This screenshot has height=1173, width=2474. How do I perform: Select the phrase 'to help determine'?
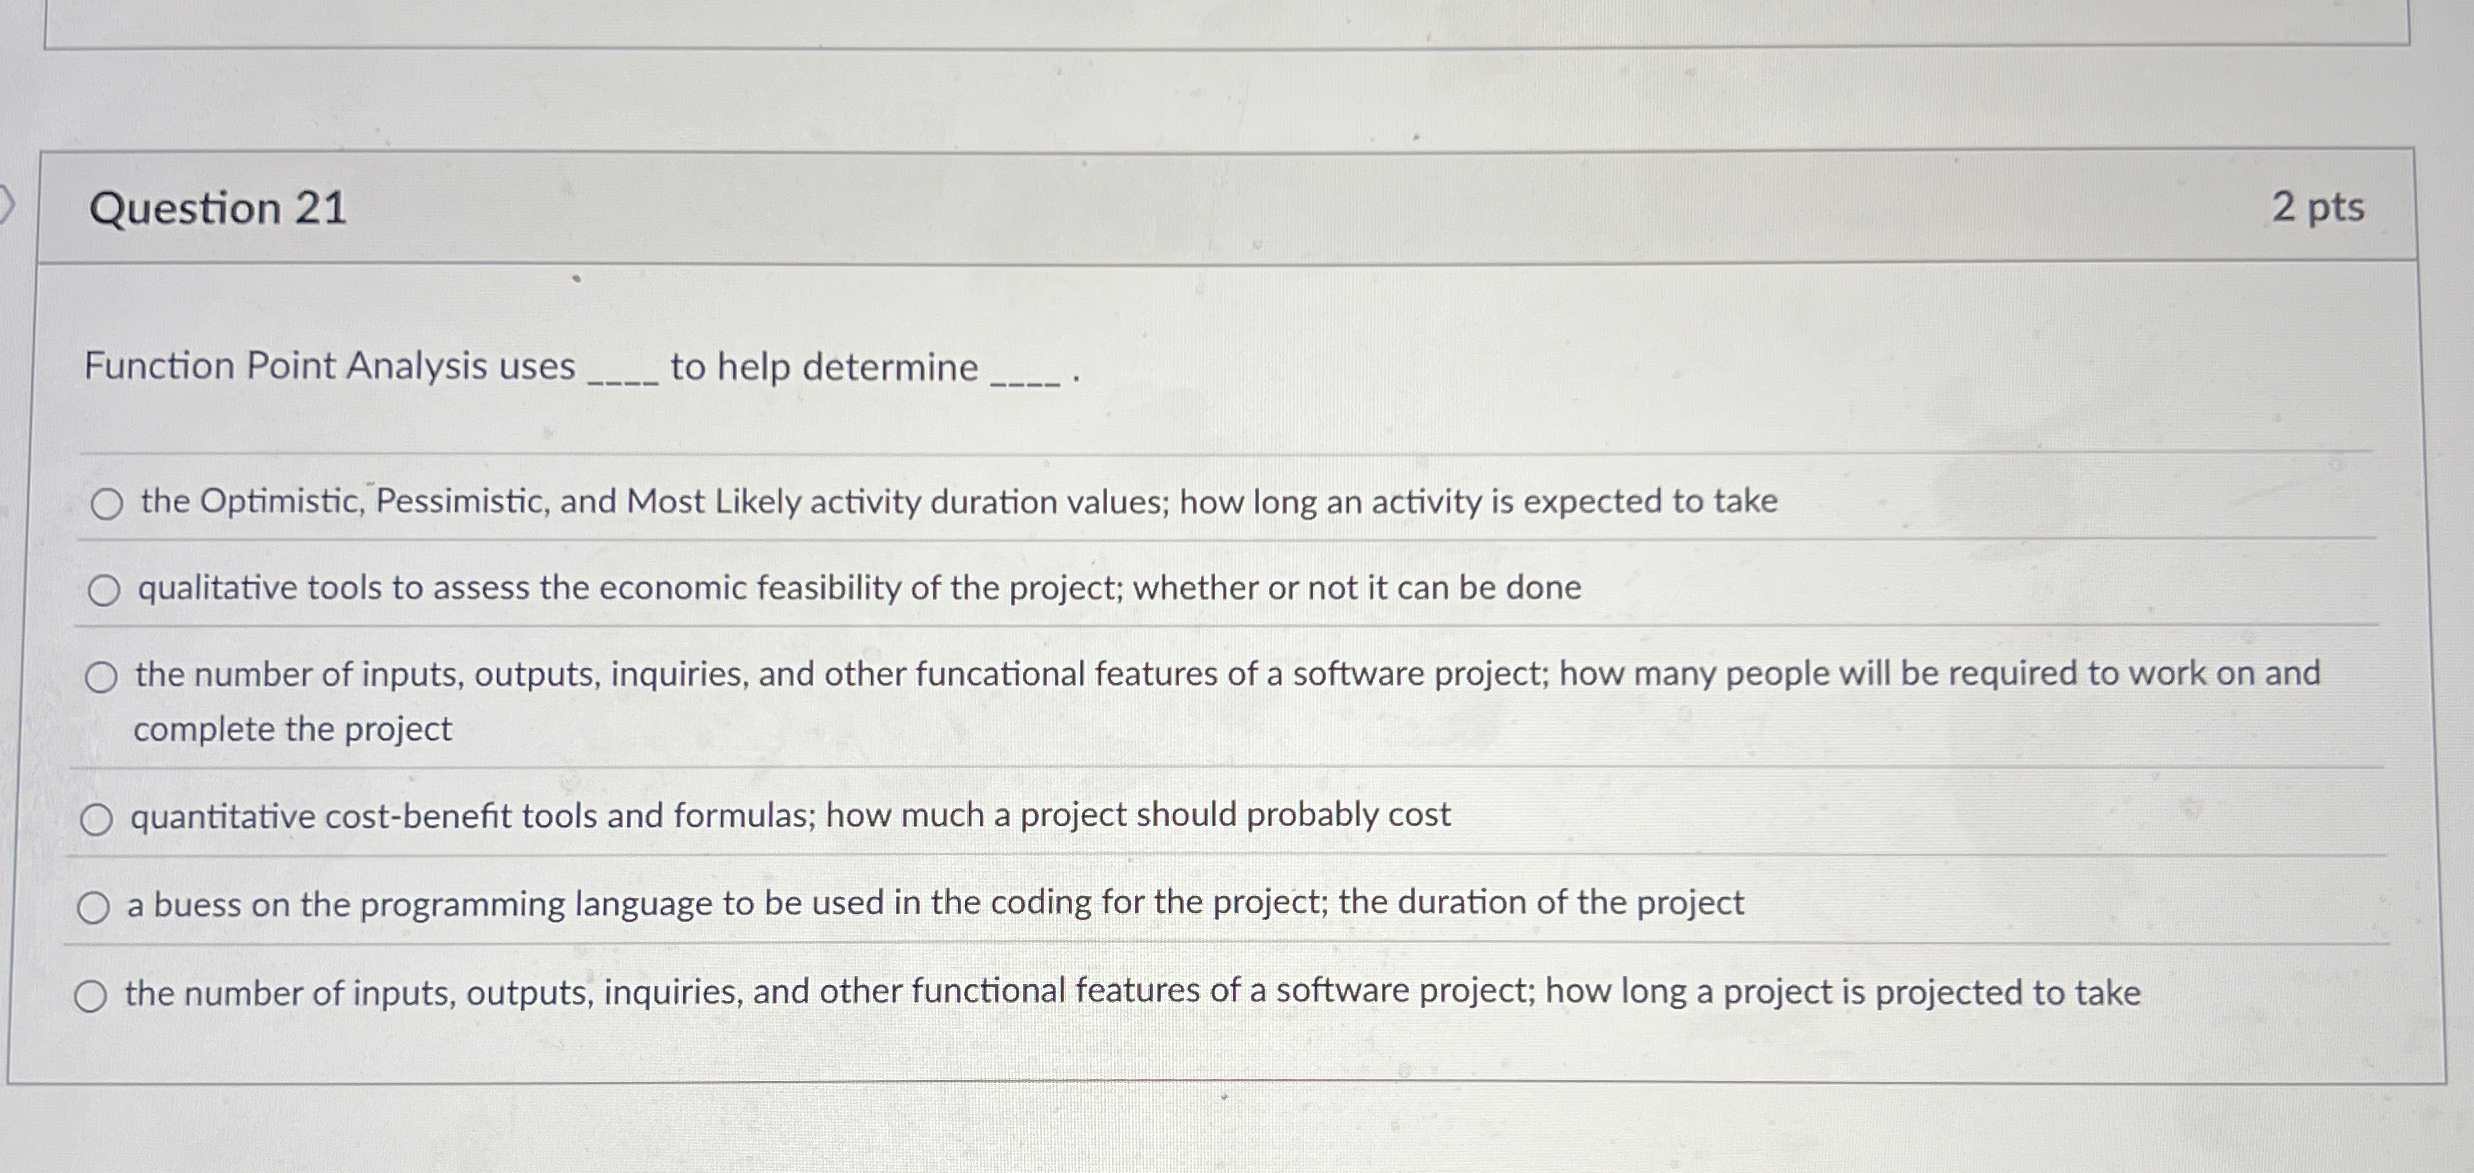(x=822, y=367)
